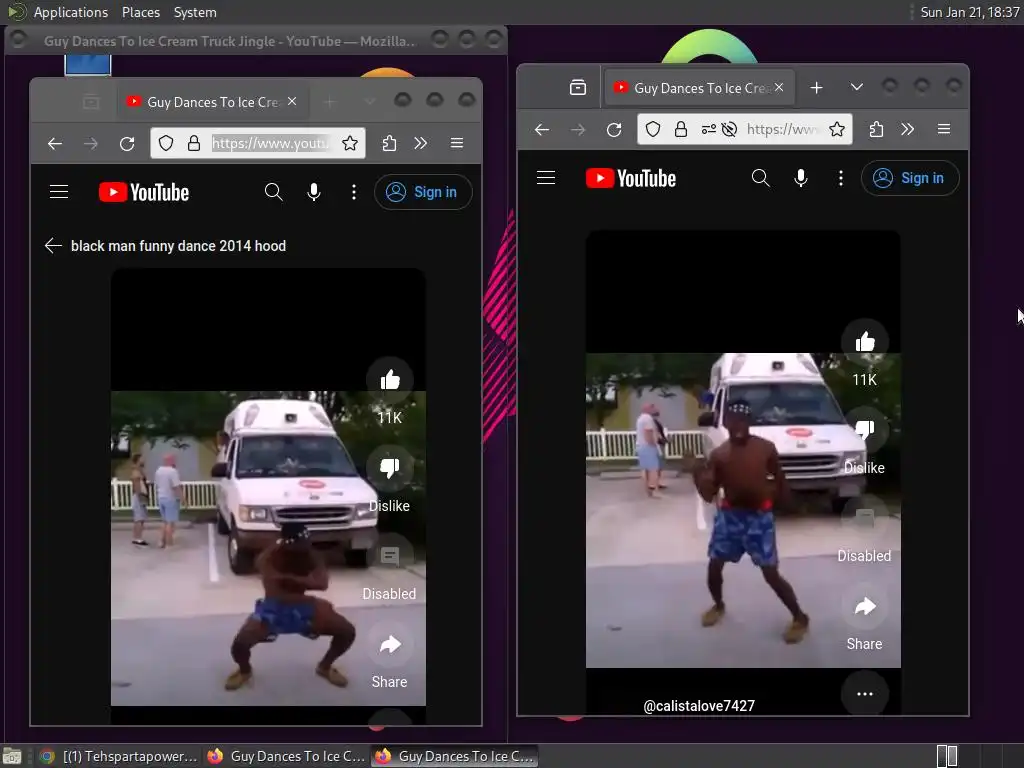Click YouTube logo in right window
Screen dimensions: 1024x768
[x=631, y=178]
